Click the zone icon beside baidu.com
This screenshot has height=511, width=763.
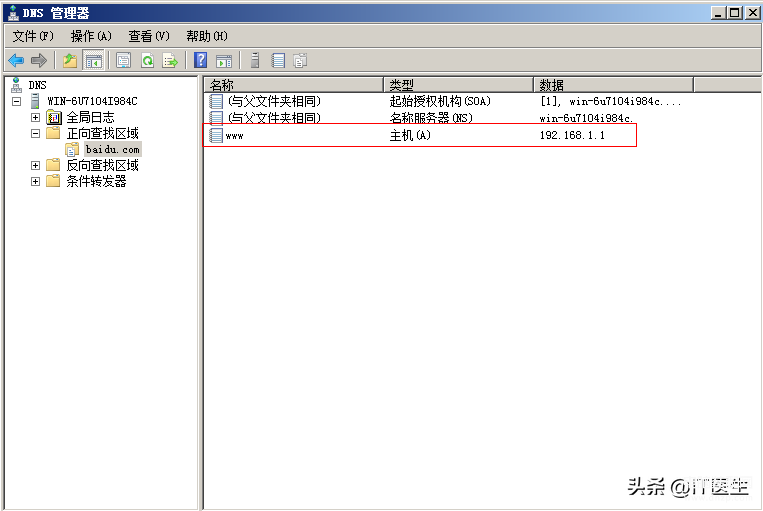[x=72, y=149]
